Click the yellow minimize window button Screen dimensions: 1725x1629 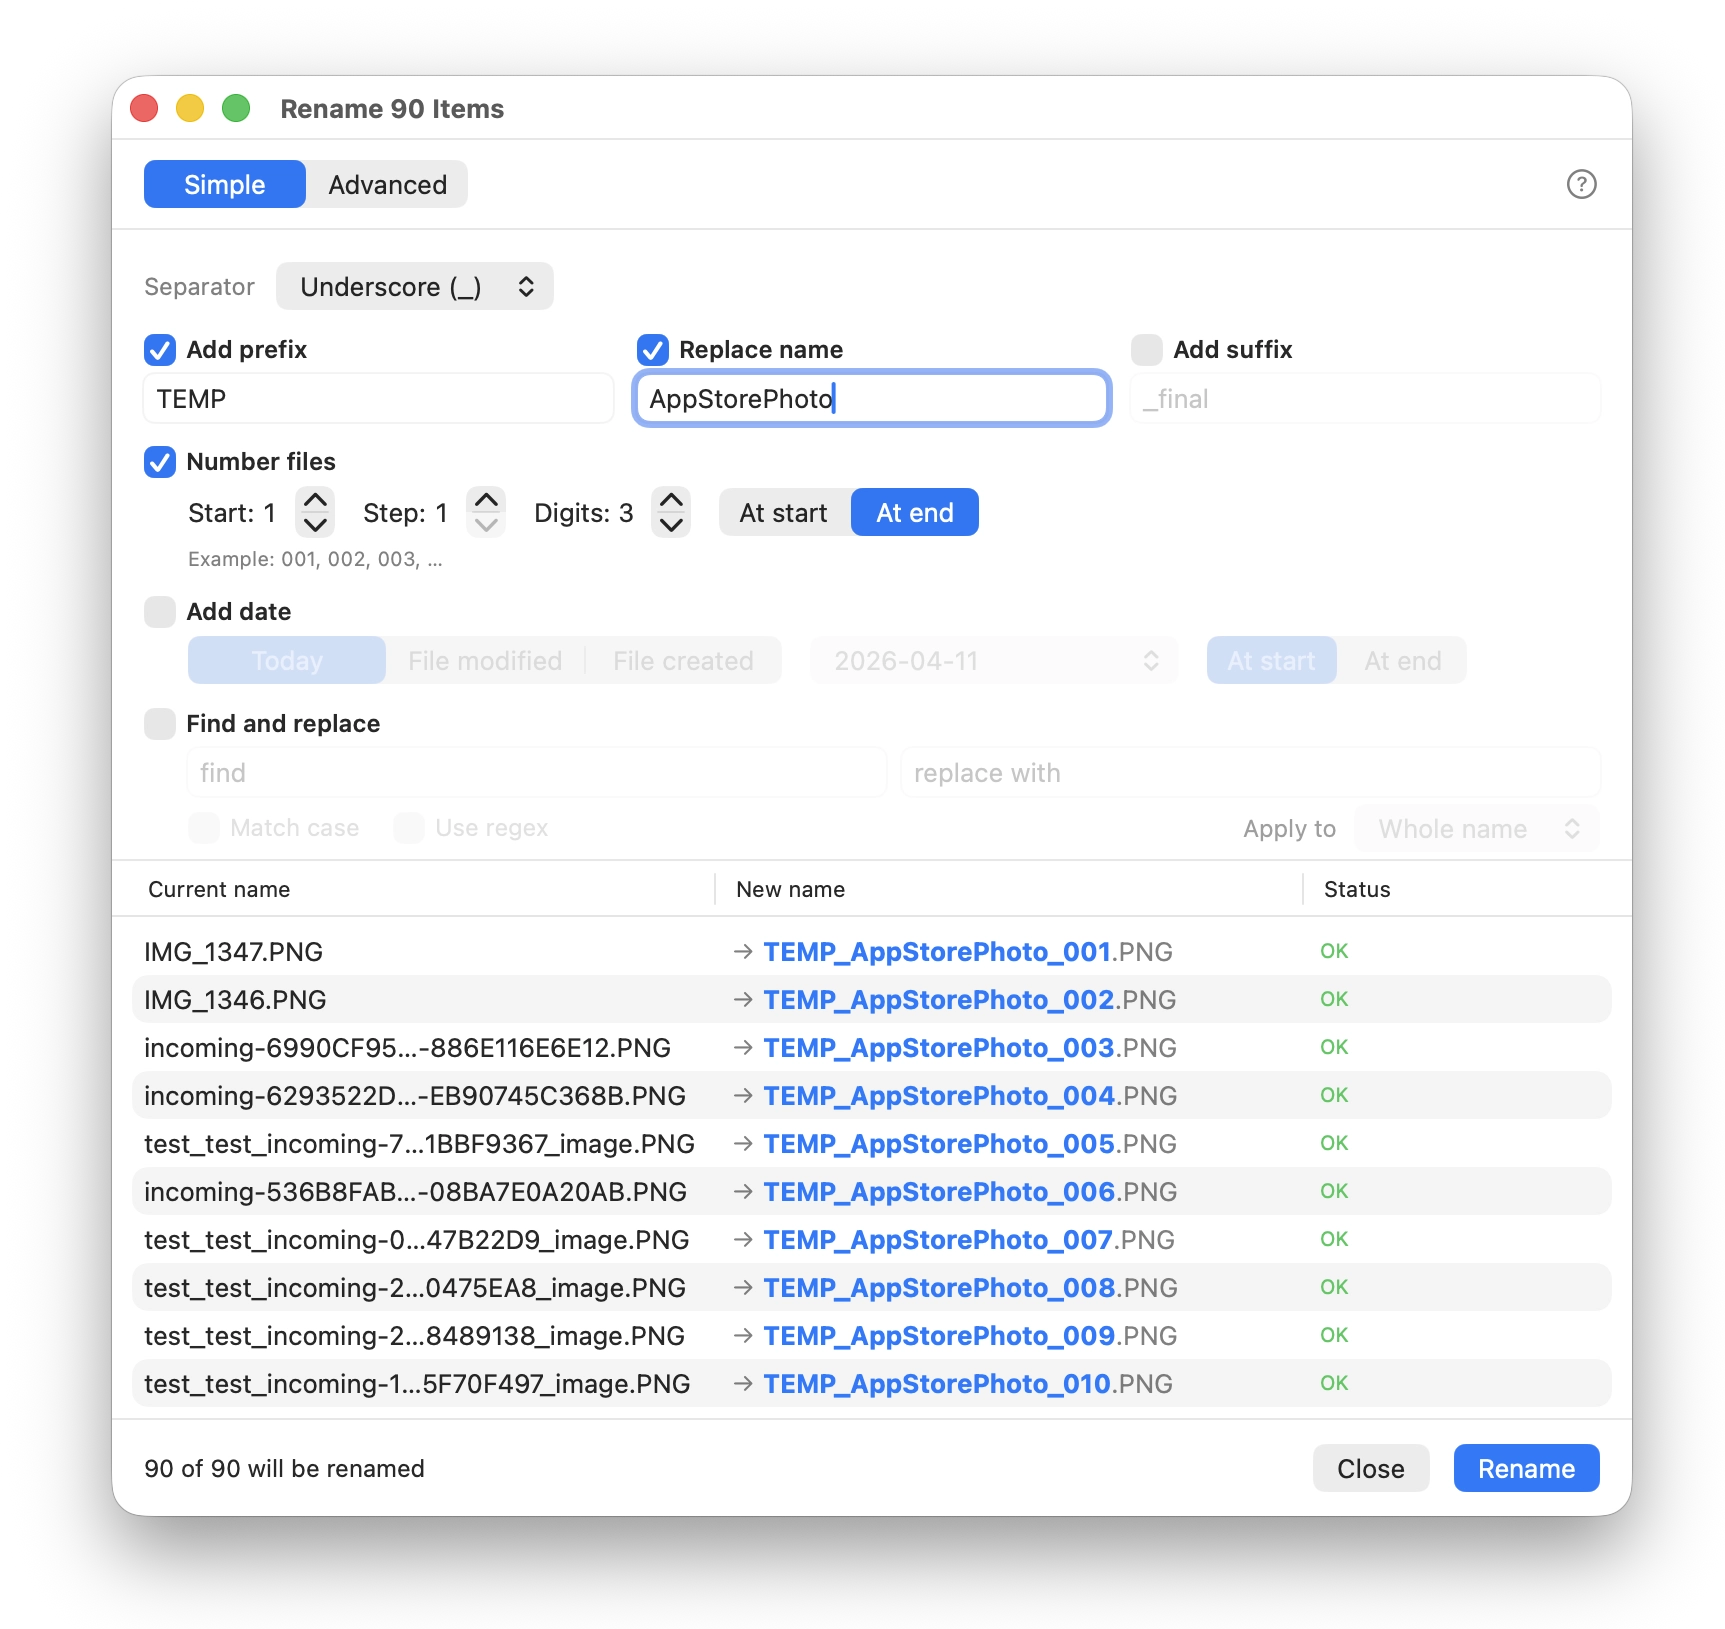point(190,108)
